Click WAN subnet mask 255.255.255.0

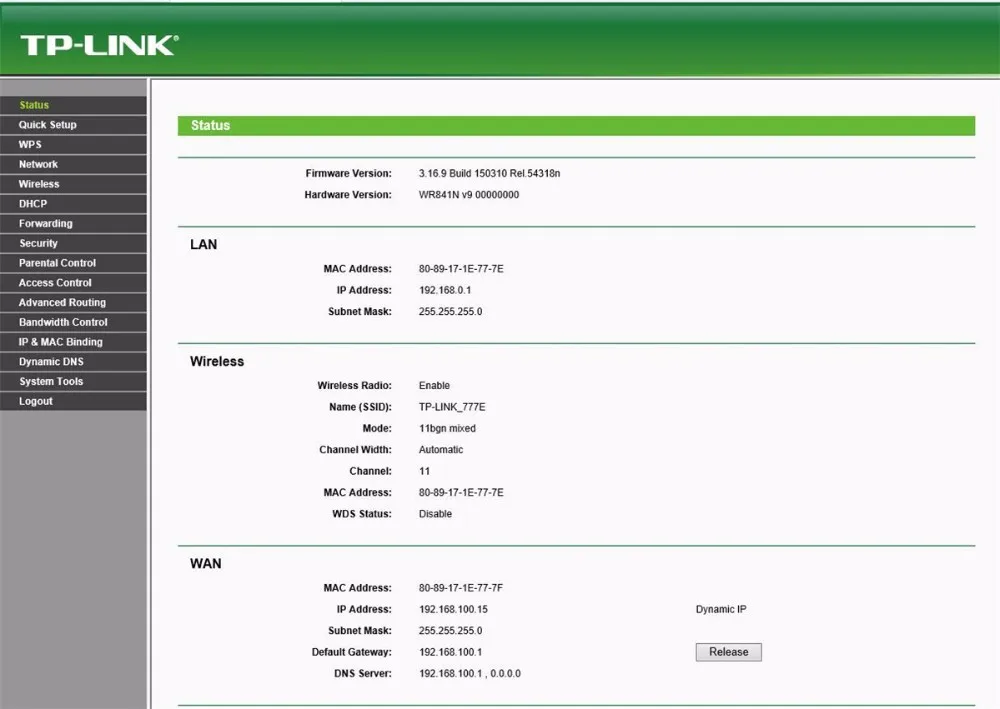(450, 631)
